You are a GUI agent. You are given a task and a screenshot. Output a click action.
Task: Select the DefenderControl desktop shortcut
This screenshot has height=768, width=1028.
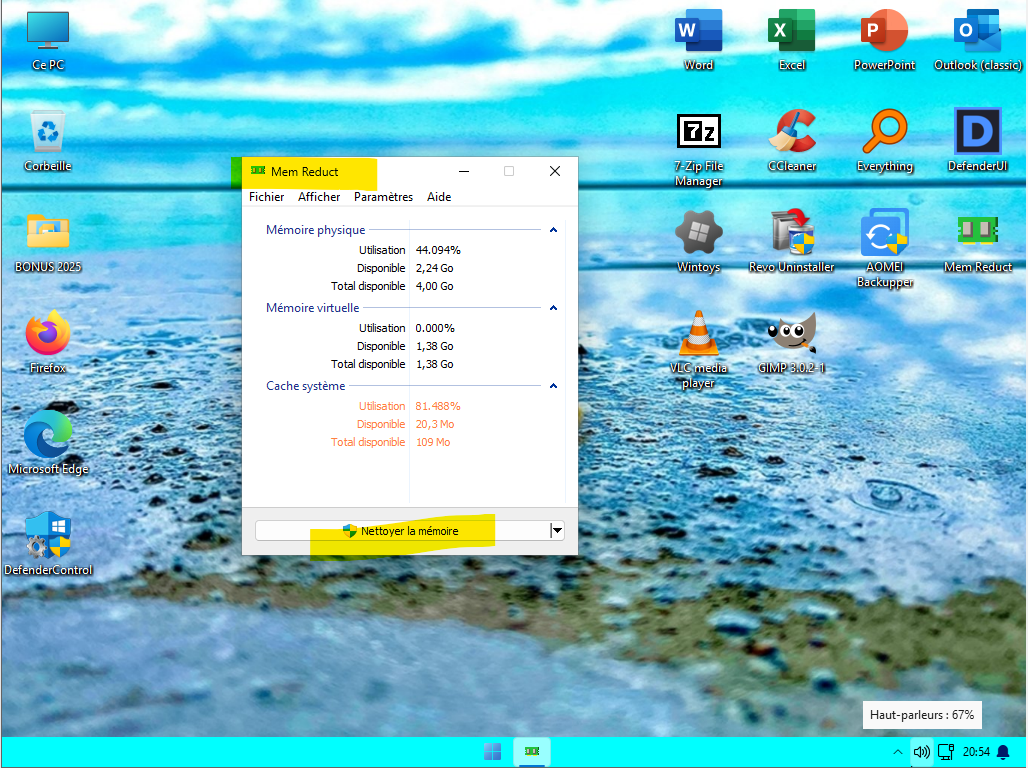48,544
